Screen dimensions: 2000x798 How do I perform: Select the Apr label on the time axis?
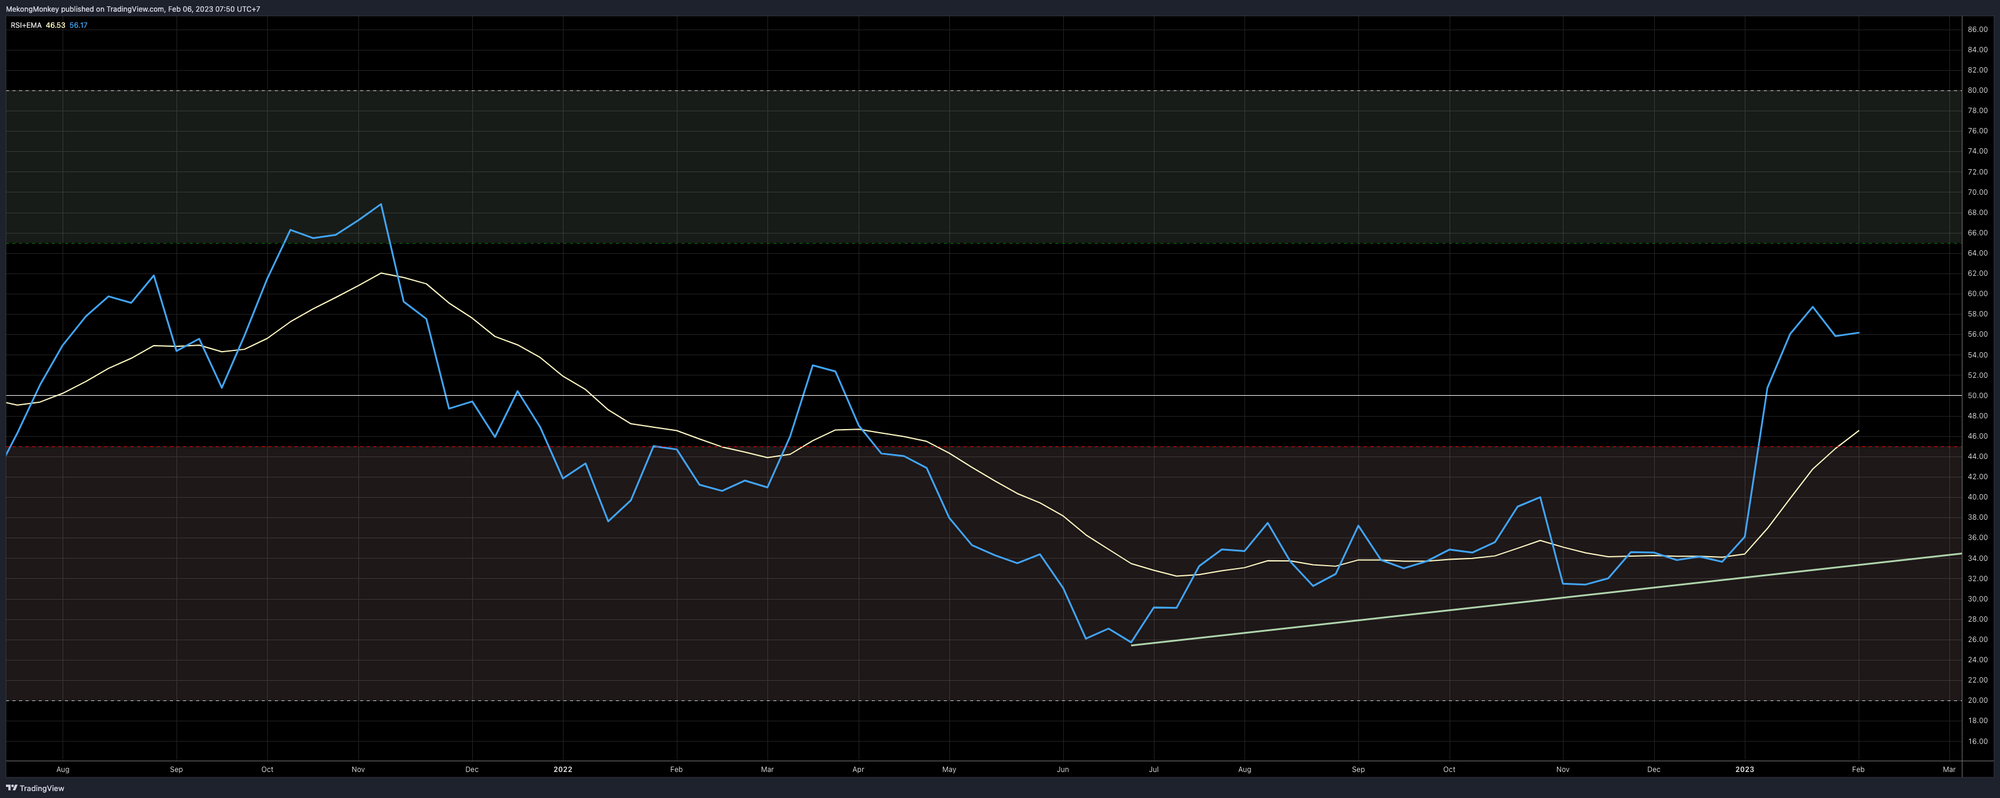pyautogui.click(x=858, y=770)
